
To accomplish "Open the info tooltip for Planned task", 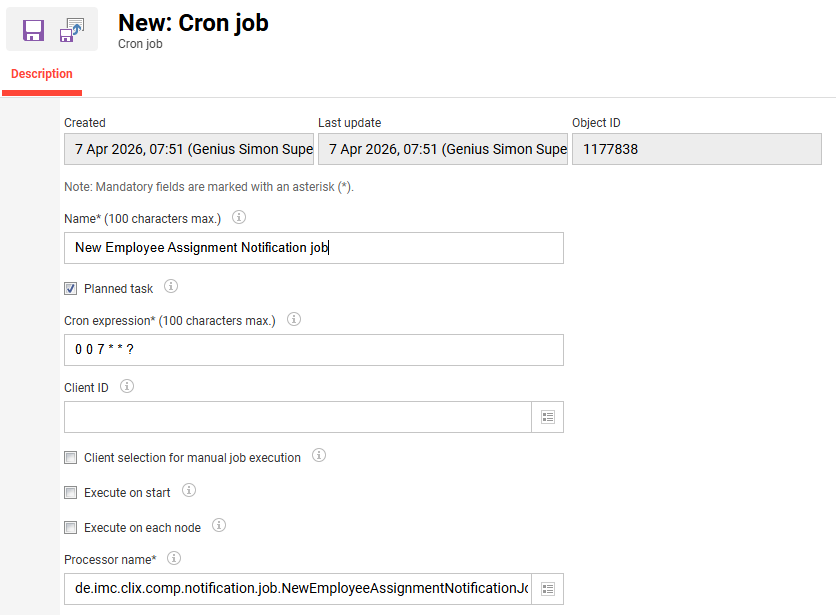I will [x=170, y=287].
